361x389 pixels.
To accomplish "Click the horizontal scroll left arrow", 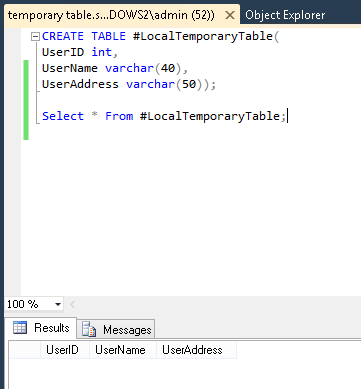I will (72, 304).
